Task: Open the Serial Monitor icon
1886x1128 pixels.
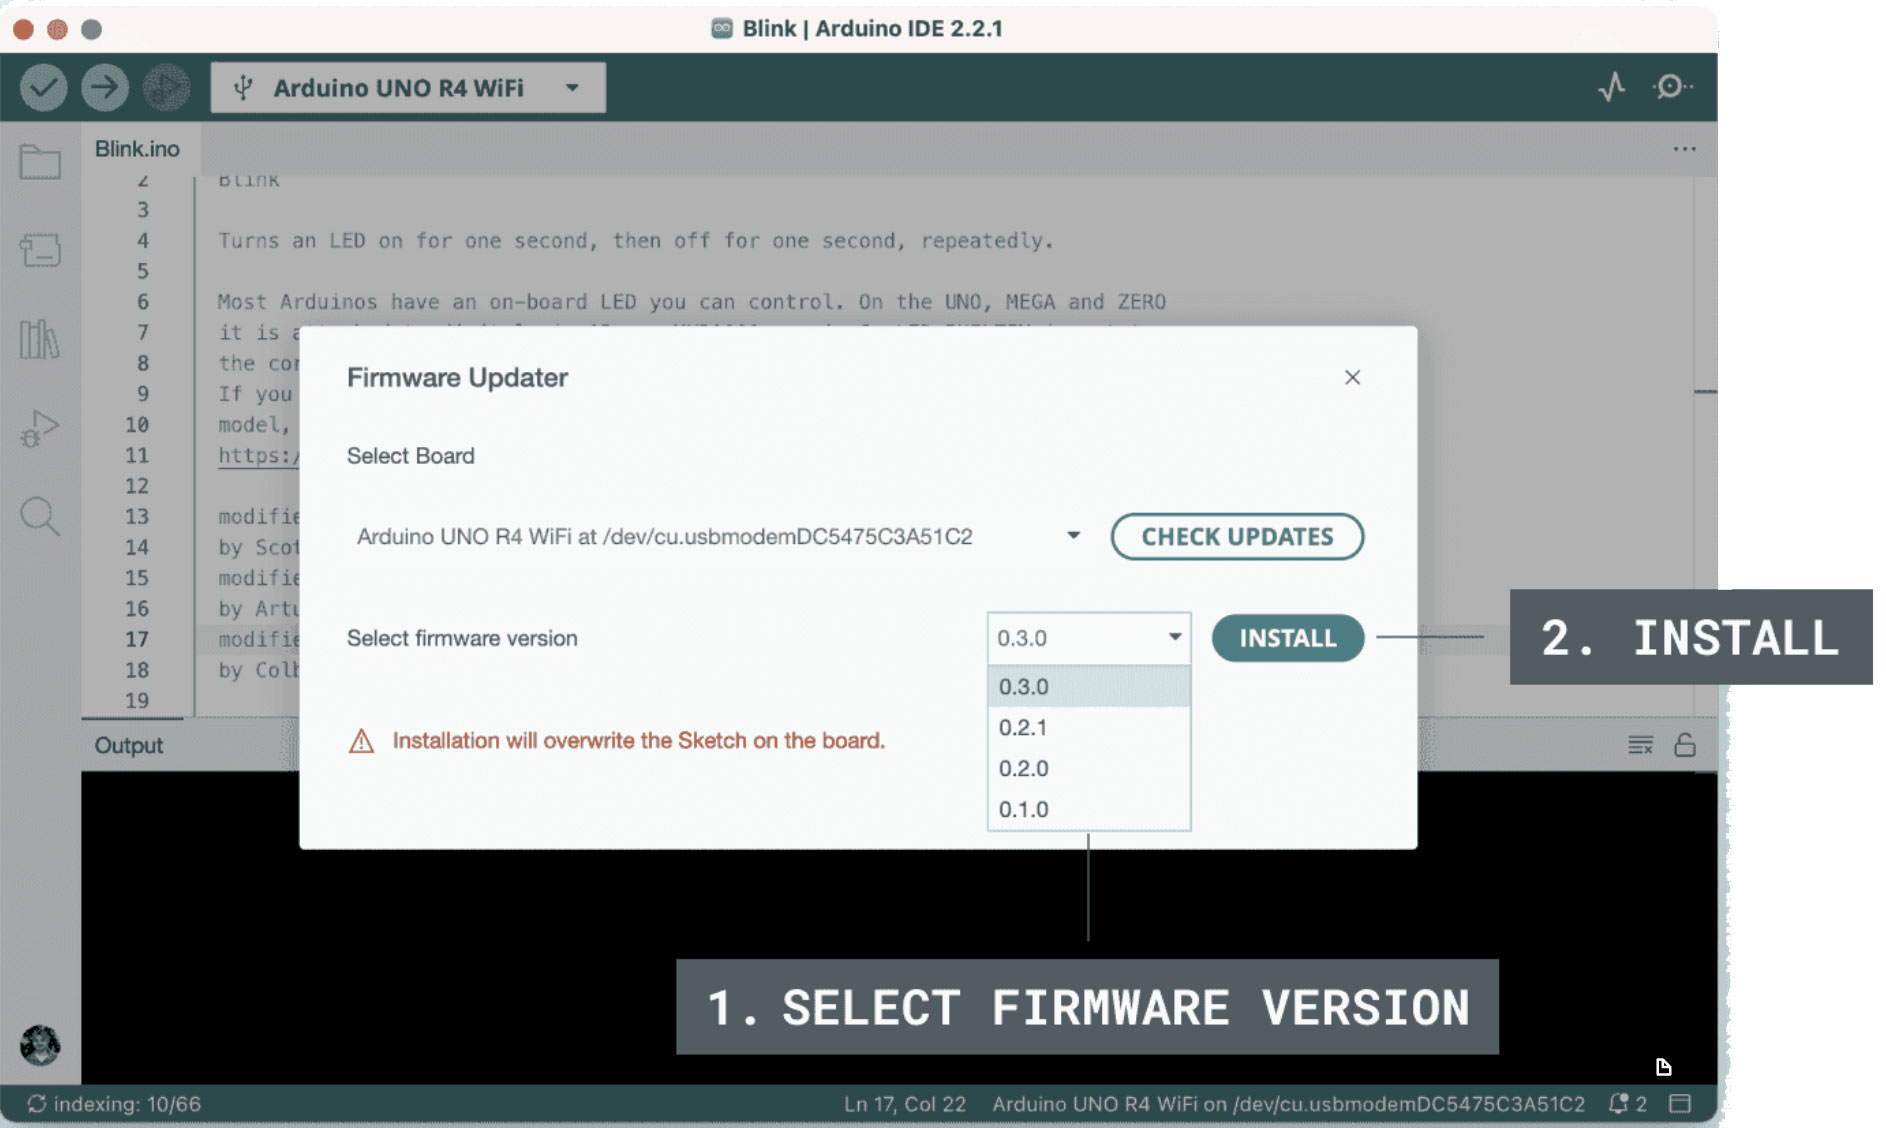Action: tap(1672, 88)
